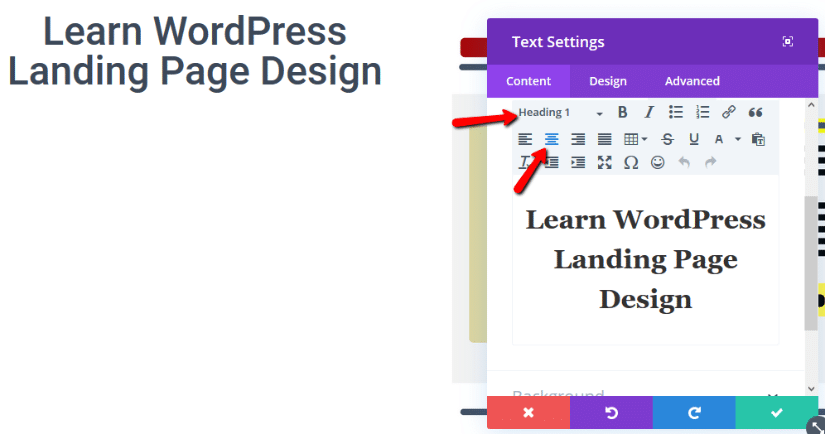Click the 'Text Settings' modal title
The height and width of the screenshot is (434, 825).
[558, 42]
